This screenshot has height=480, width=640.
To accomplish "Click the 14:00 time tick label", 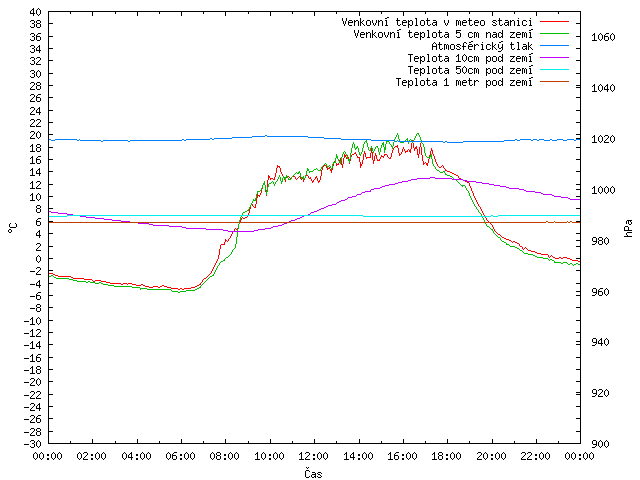I will tap(358, 456).
